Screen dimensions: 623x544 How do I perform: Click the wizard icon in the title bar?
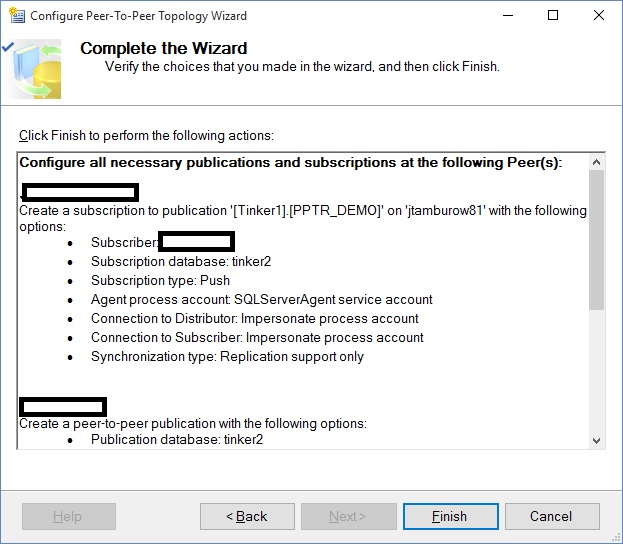15,16
